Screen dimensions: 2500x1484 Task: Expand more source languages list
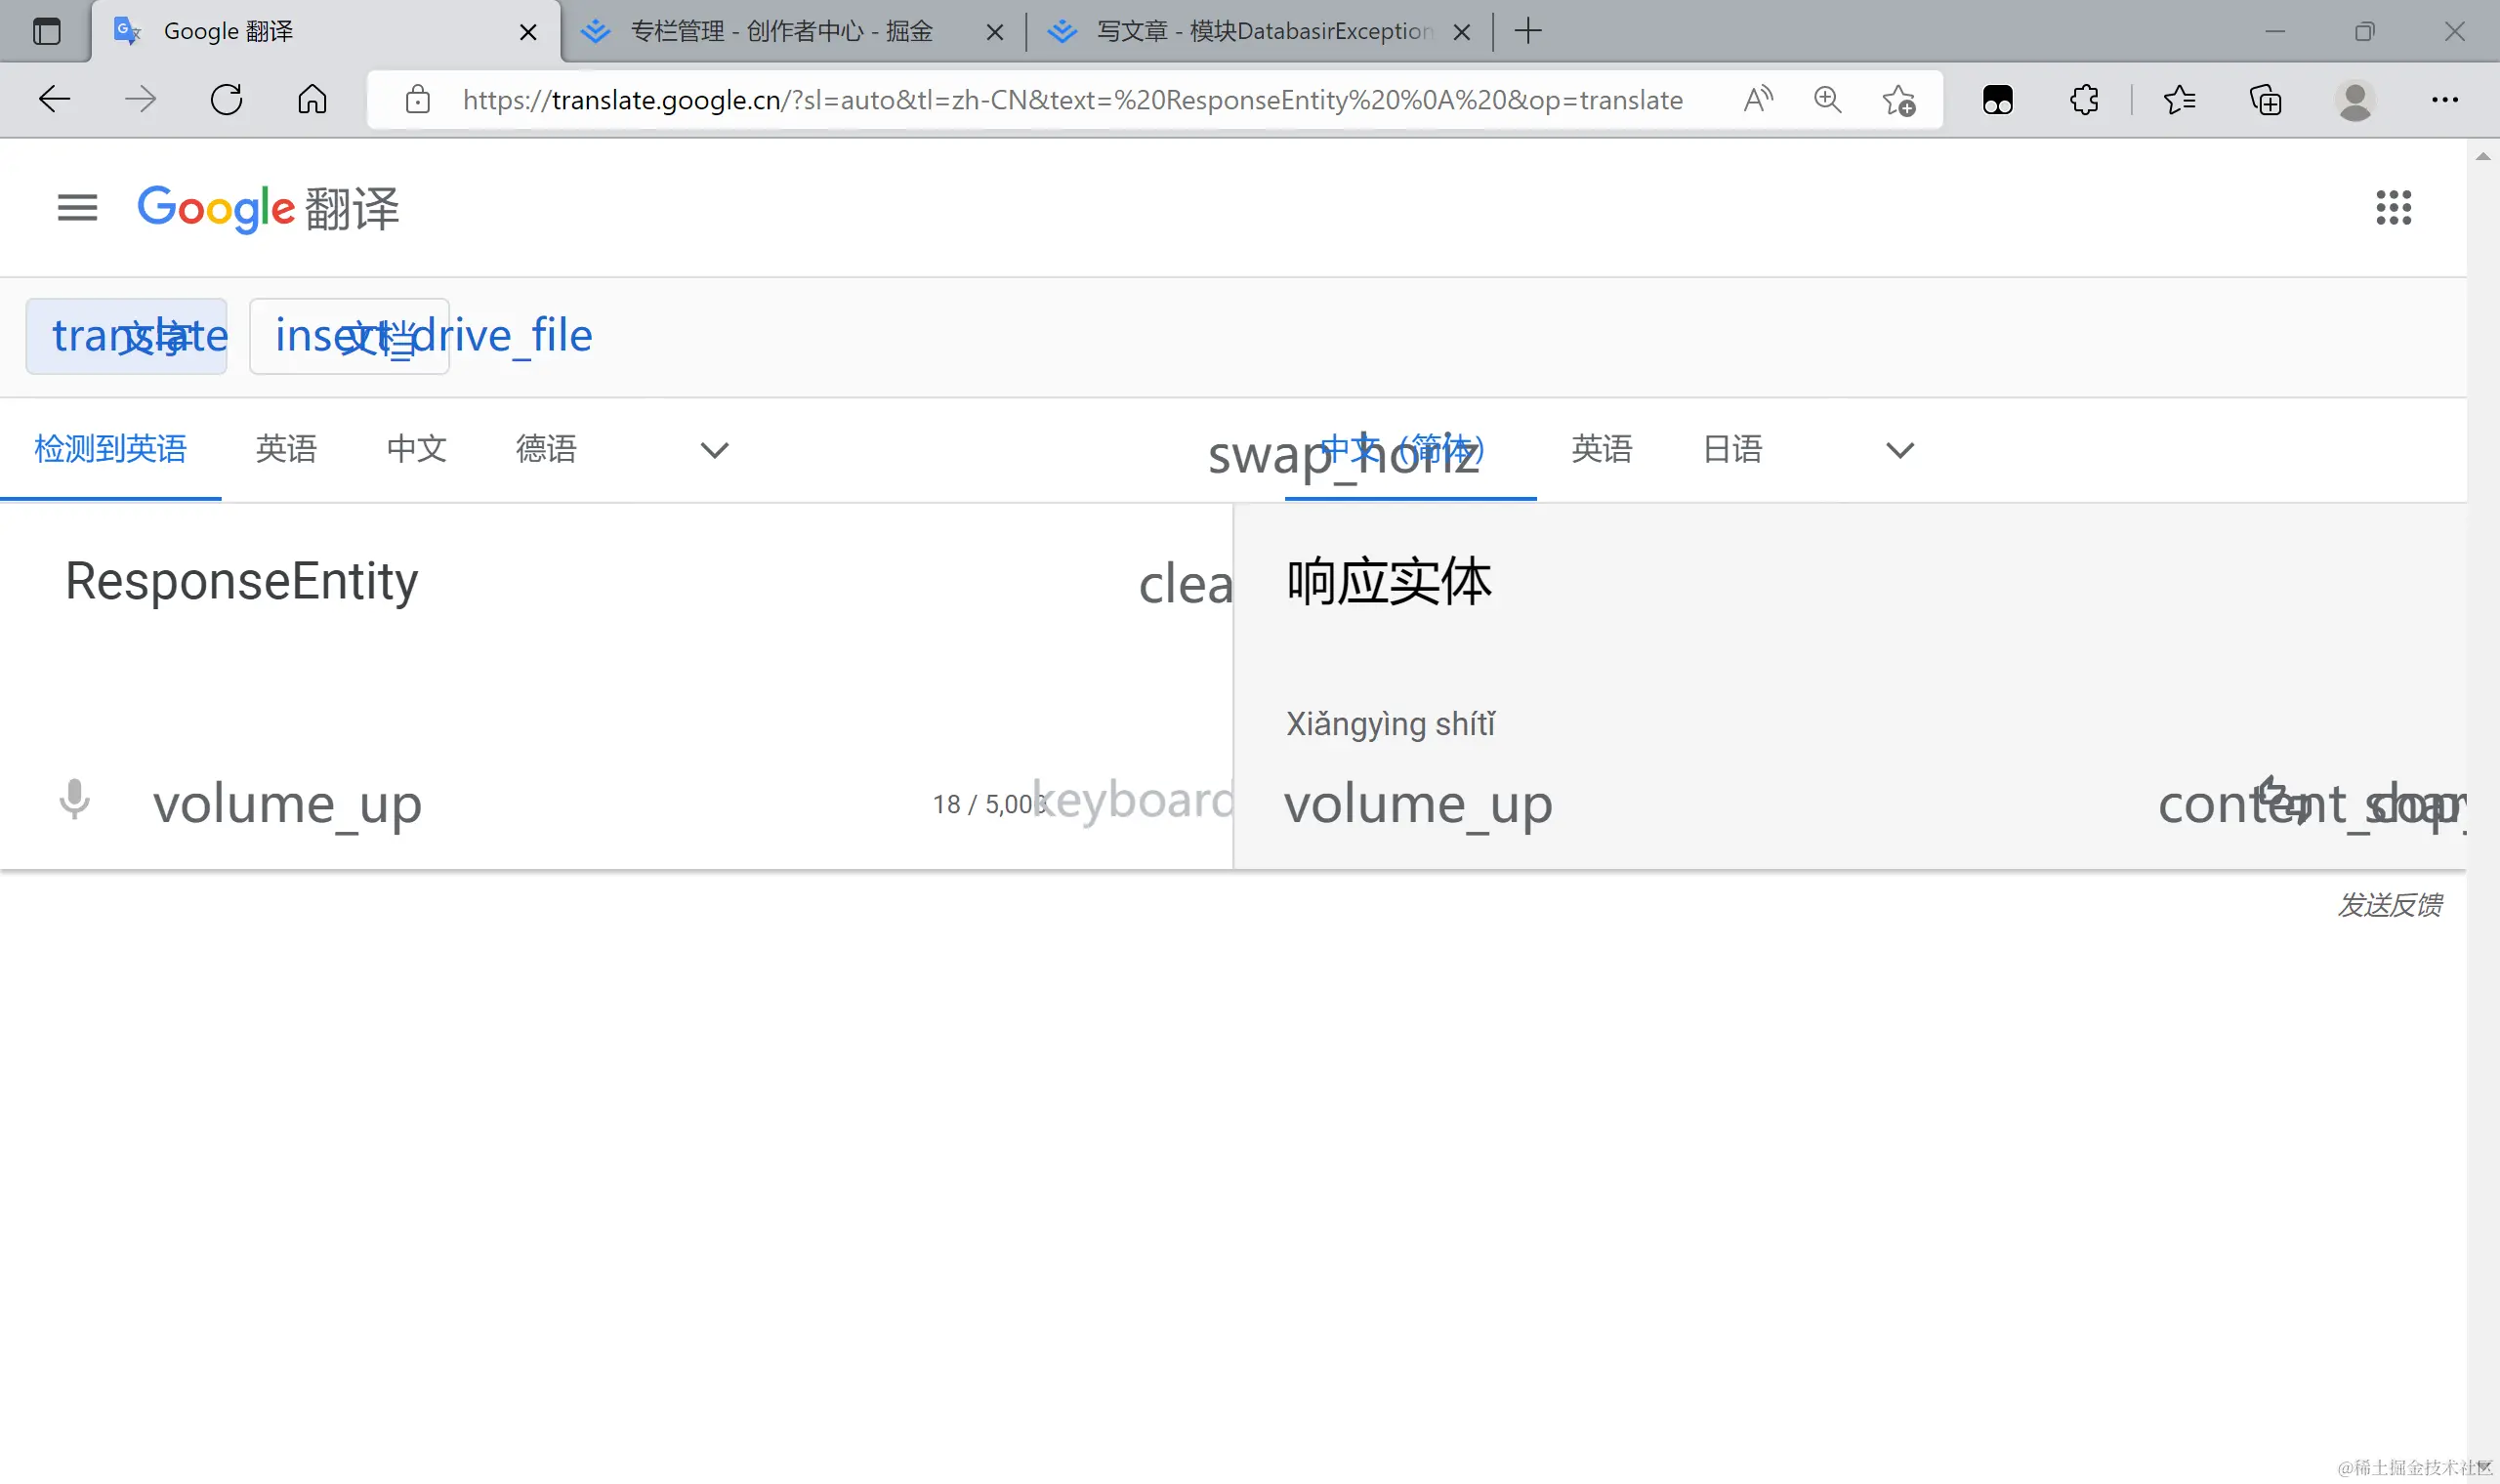click(714, 450)
